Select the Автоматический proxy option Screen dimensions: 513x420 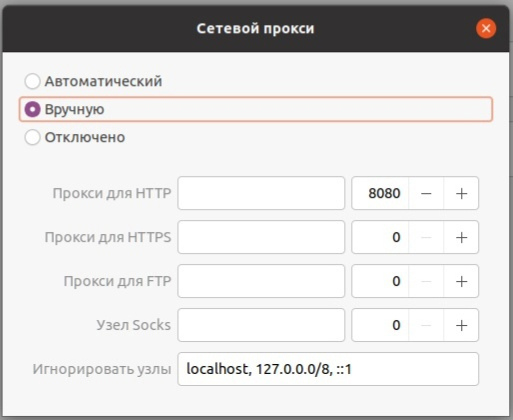point(93,81)
